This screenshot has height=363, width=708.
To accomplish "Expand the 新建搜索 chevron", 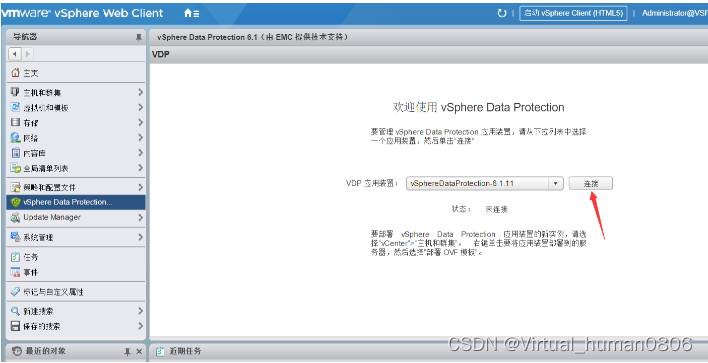I will 140,311.
